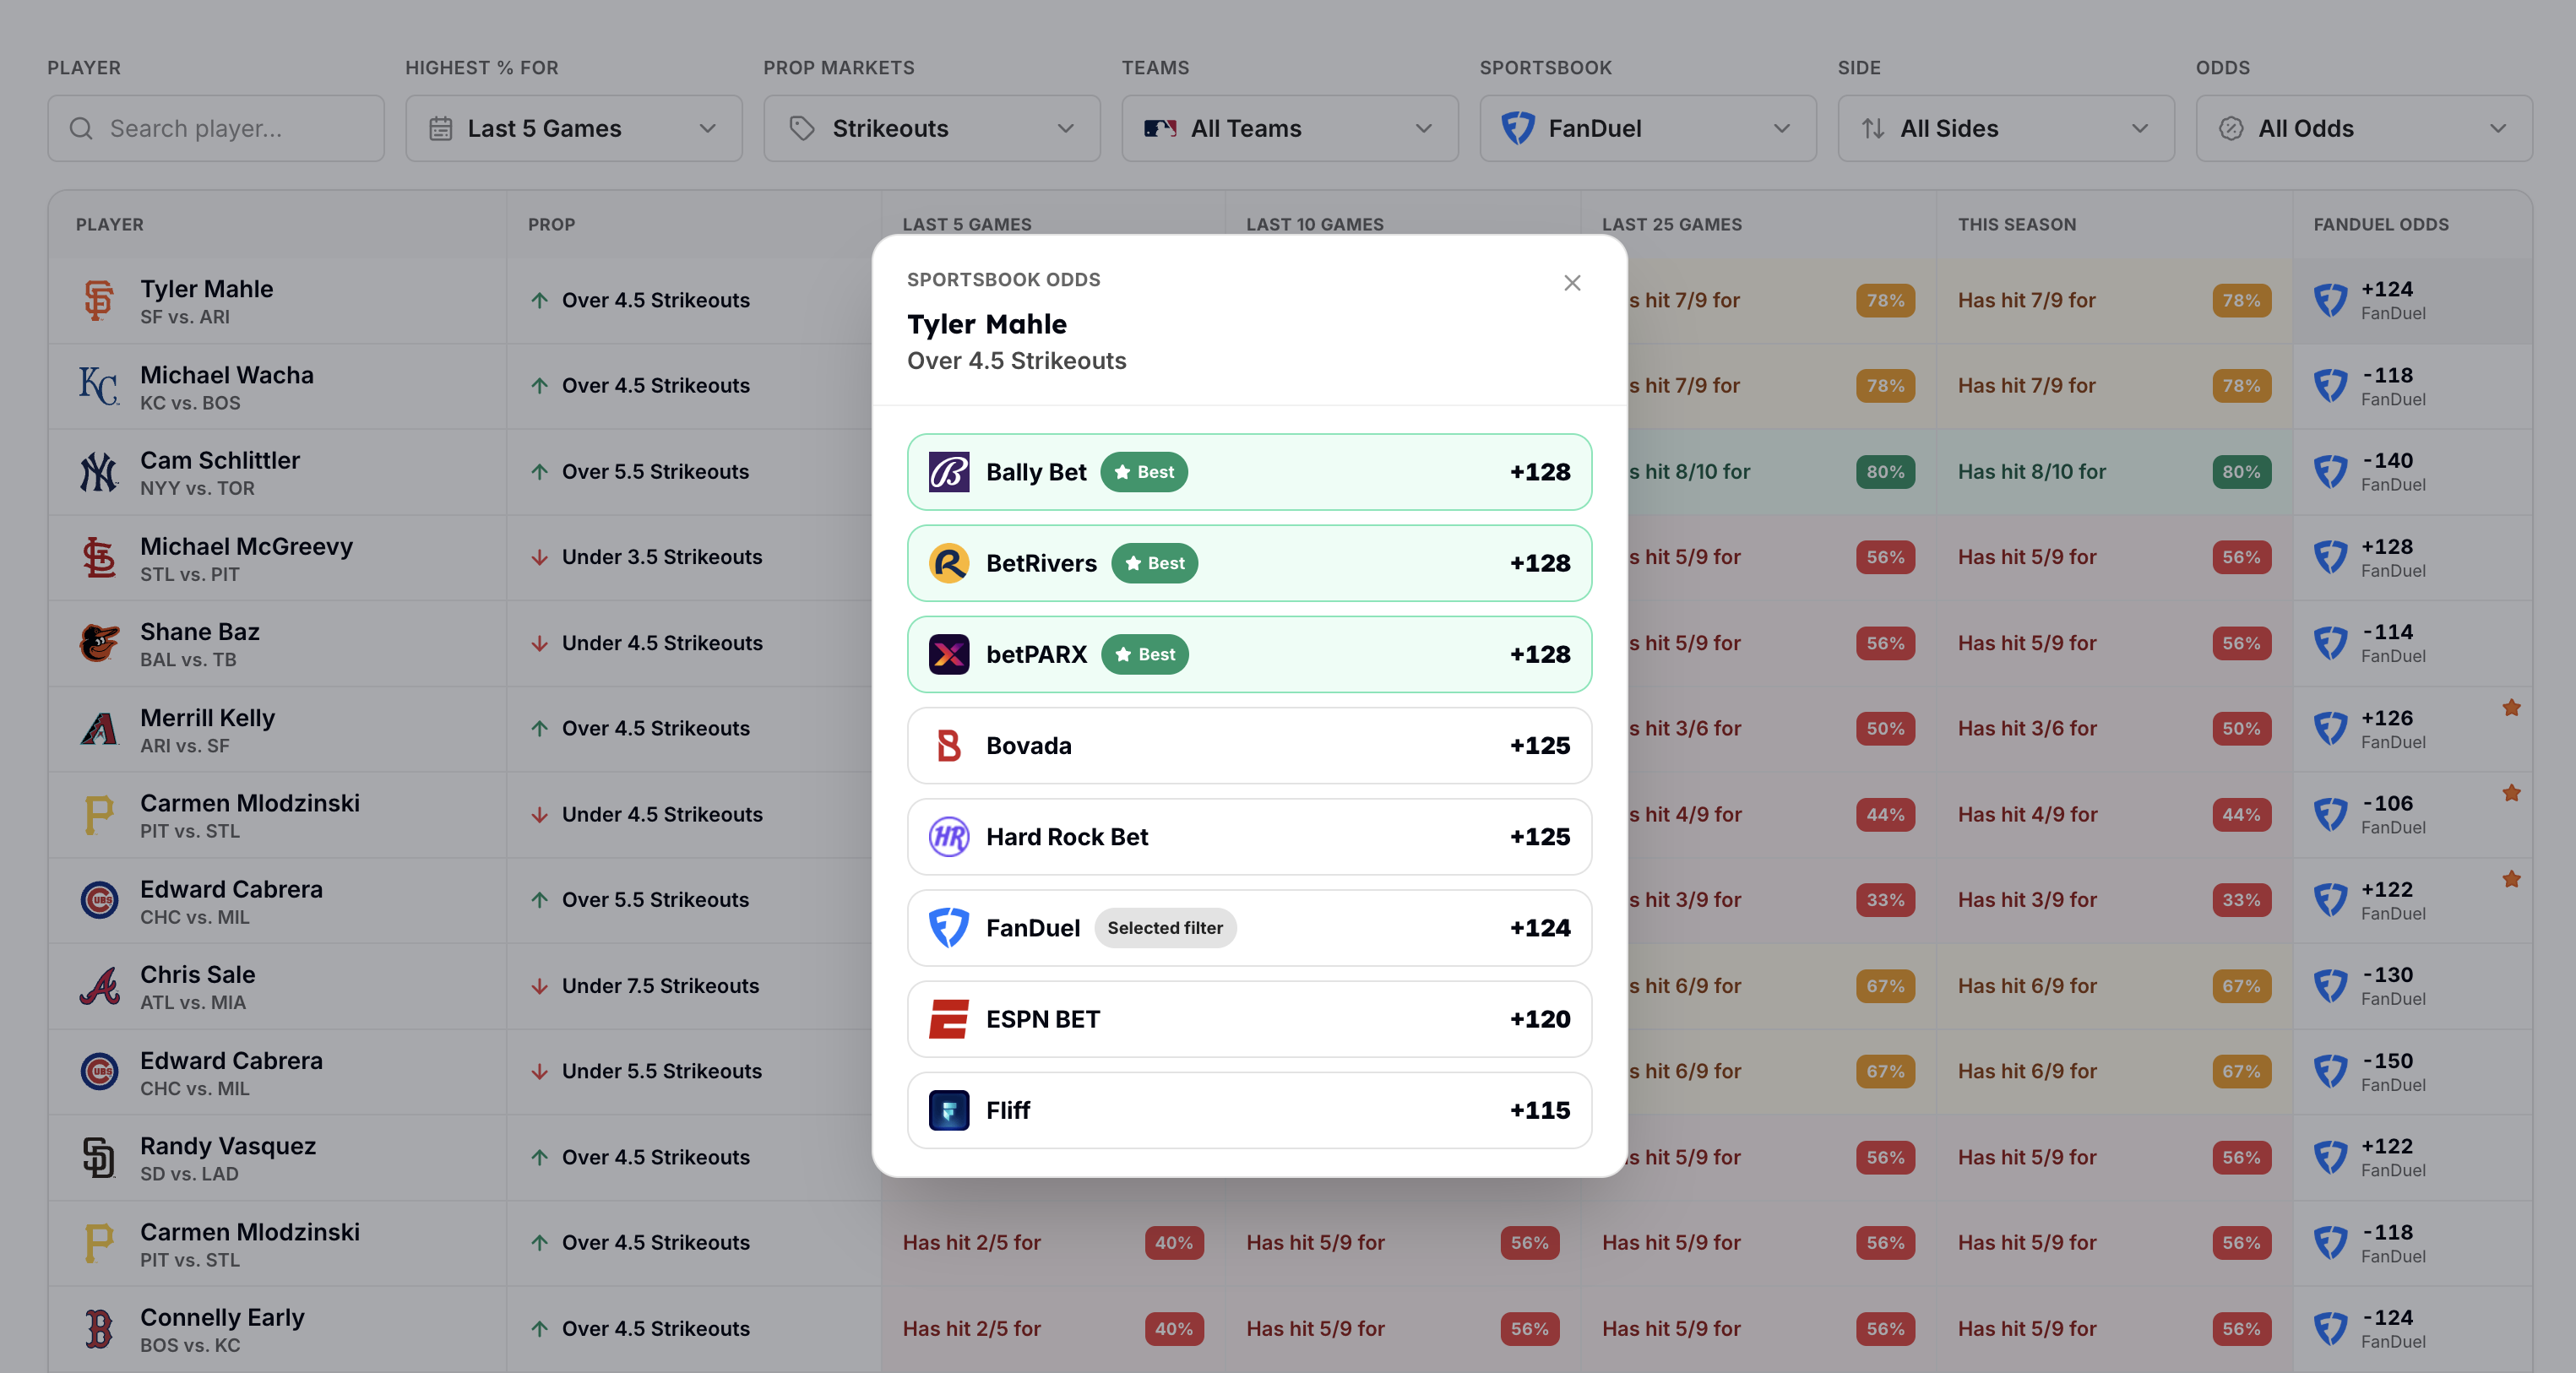This screenshot has width=2576, height=1373.
Task: Click the Bally Bet logo icon
Action: tap(949, 472)
